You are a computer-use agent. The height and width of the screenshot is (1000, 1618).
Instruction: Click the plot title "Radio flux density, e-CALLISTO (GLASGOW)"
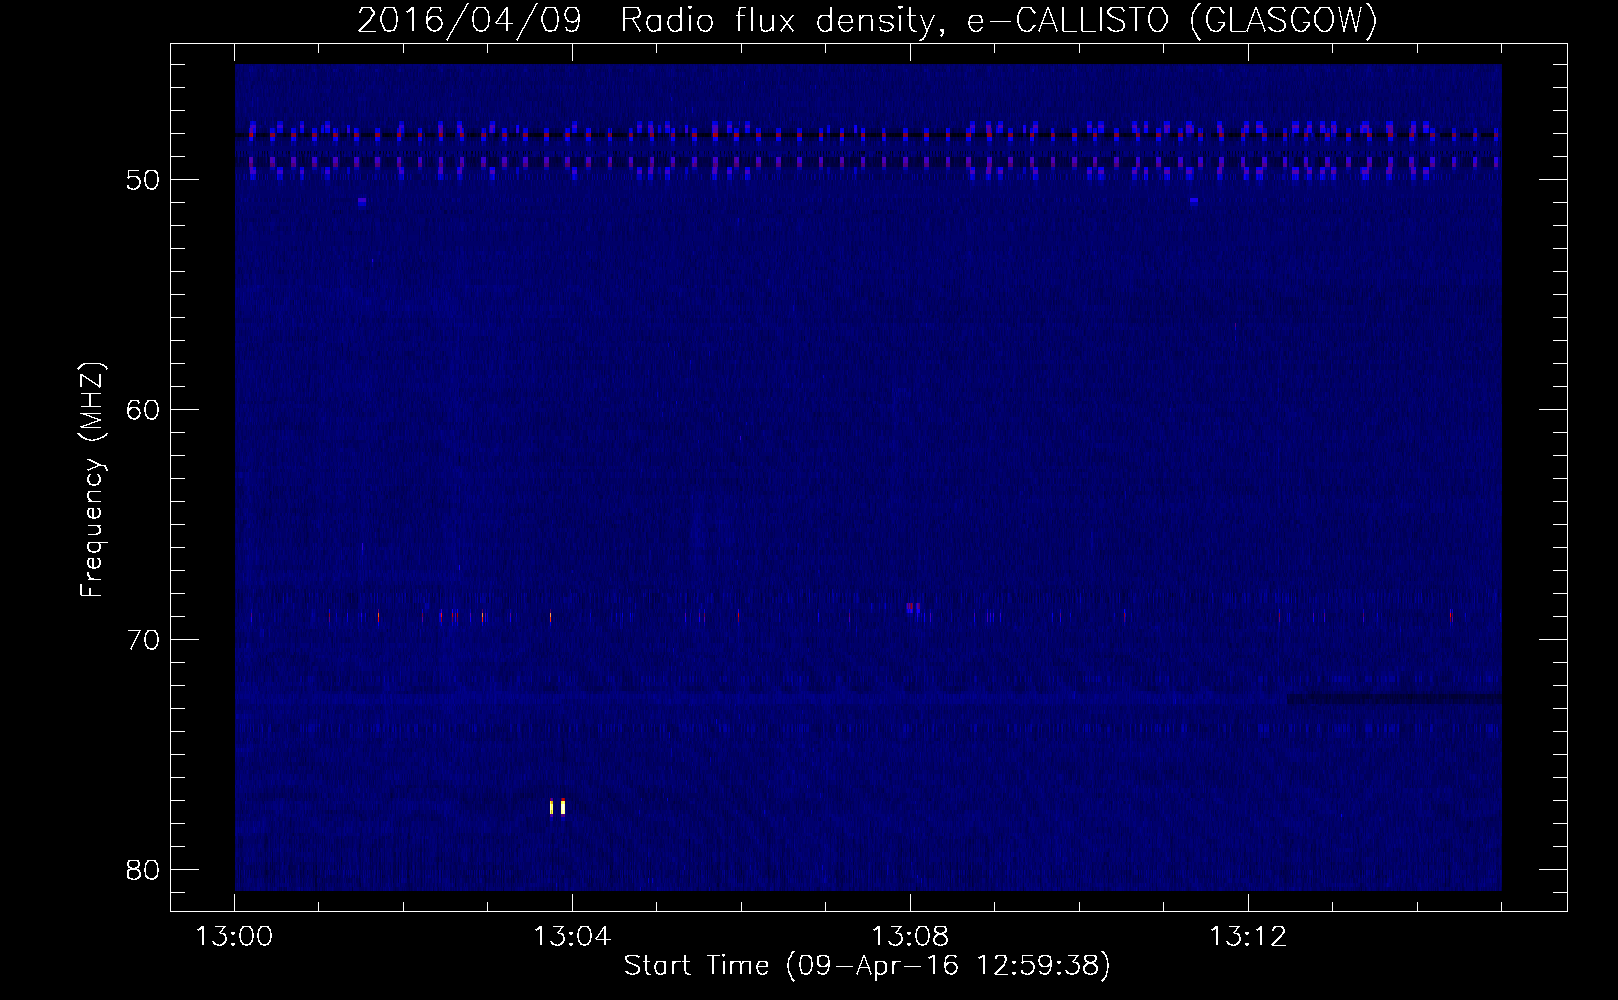999,19
